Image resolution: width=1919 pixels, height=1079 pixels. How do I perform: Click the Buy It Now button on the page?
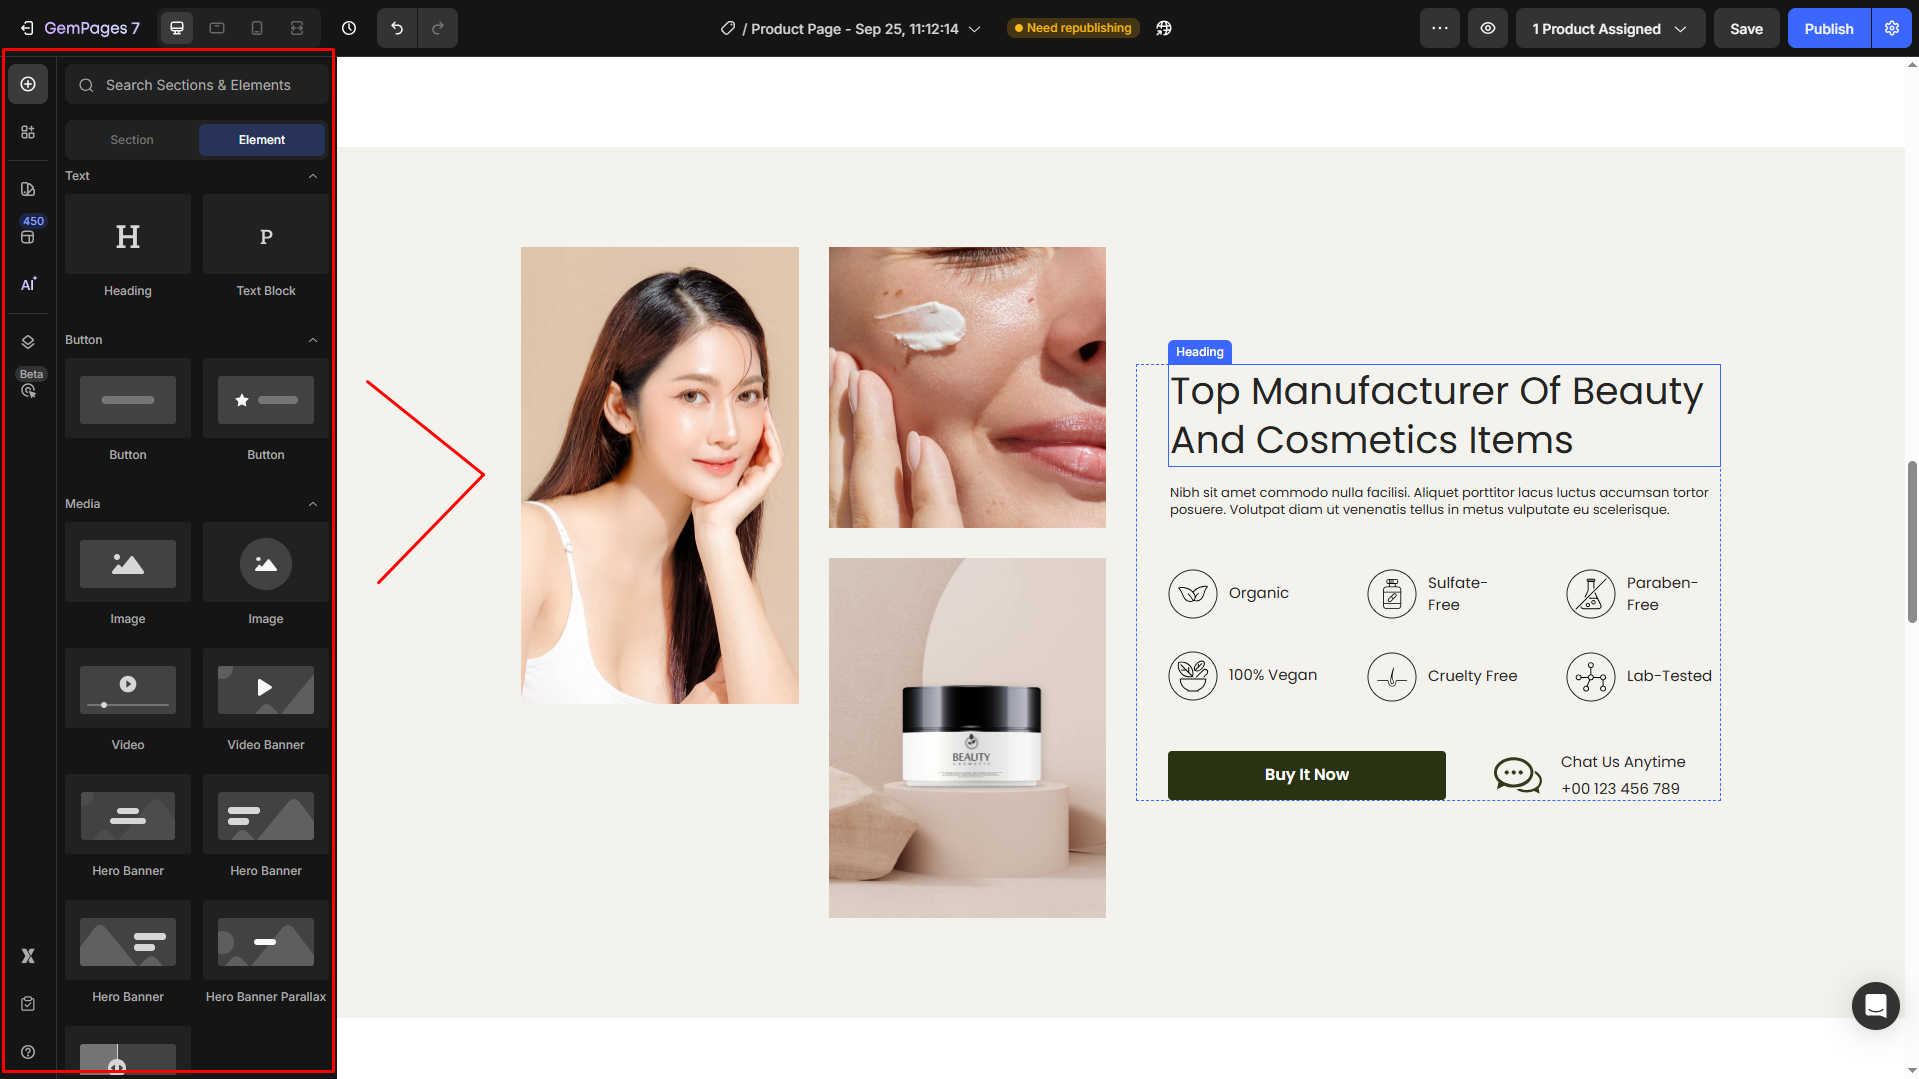[x=1305, y=775]
